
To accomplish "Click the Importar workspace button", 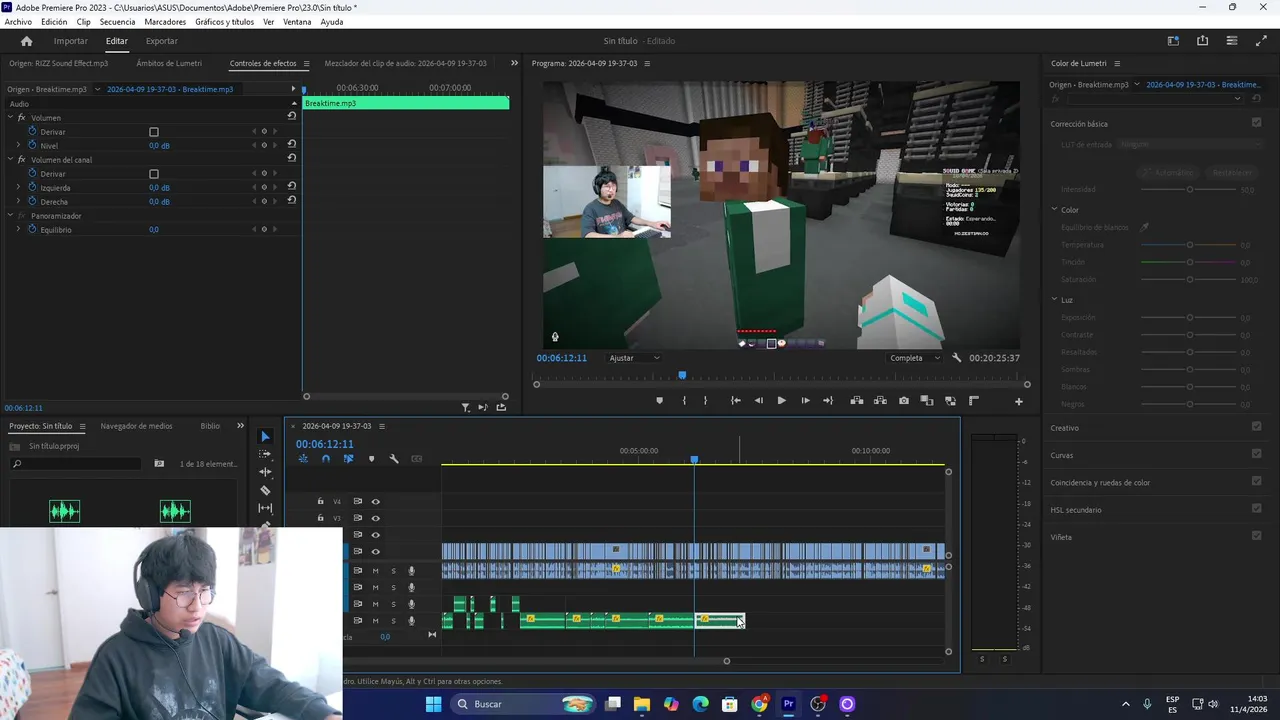I will [71, 41].
